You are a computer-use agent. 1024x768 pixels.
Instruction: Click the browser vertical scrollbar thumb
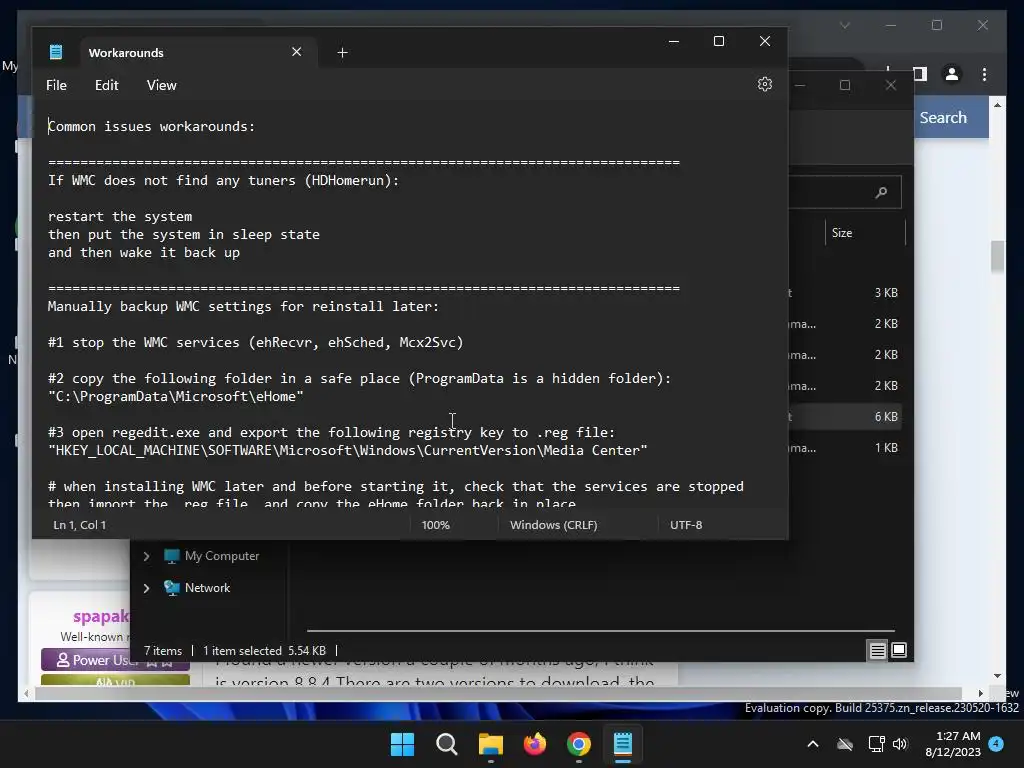coord(997,257)
